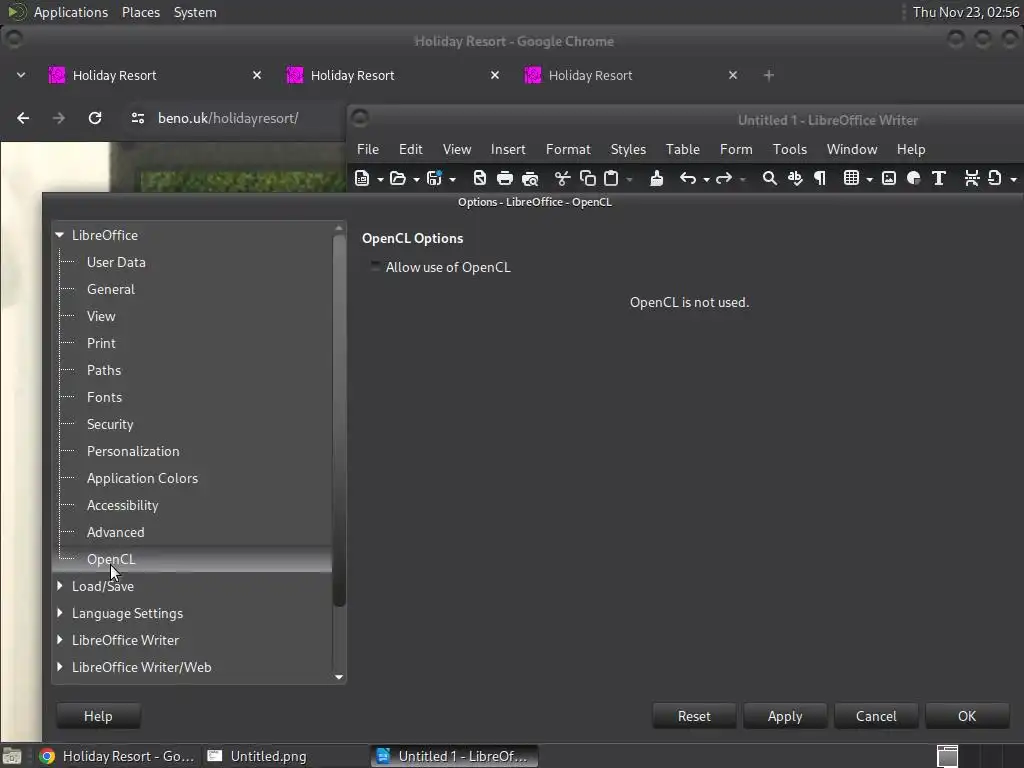Click the Copy icon
This screenshot has height=768, width=1024.
coord(587,178)
